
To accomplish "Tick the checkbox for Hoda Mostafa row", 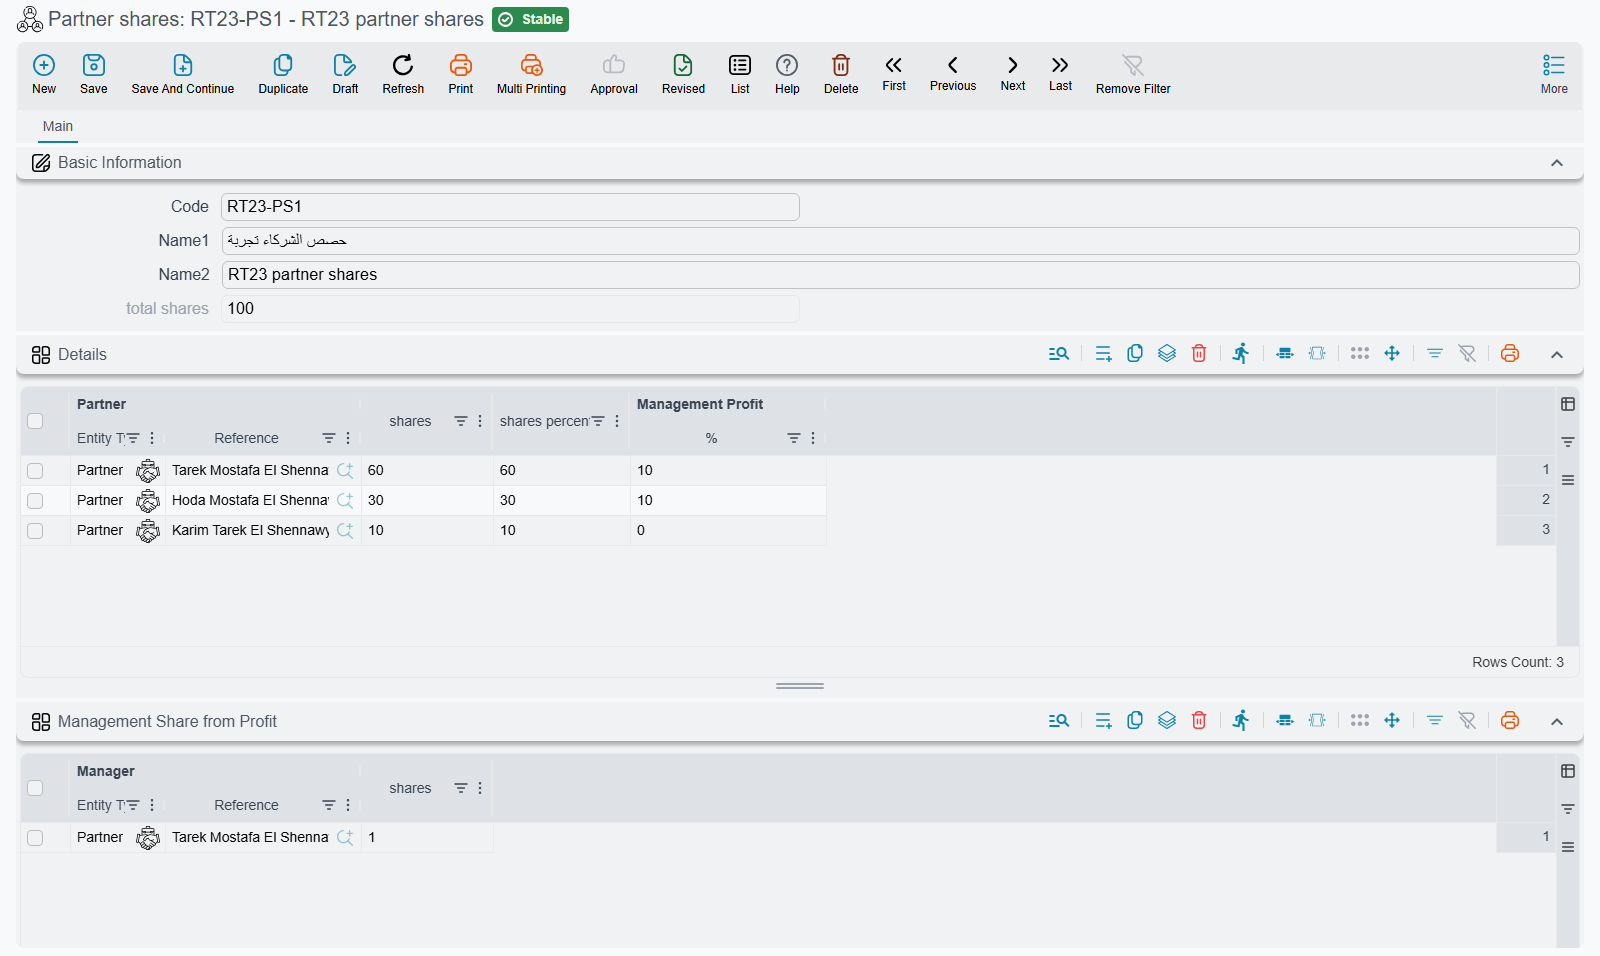I will (35, 501).
